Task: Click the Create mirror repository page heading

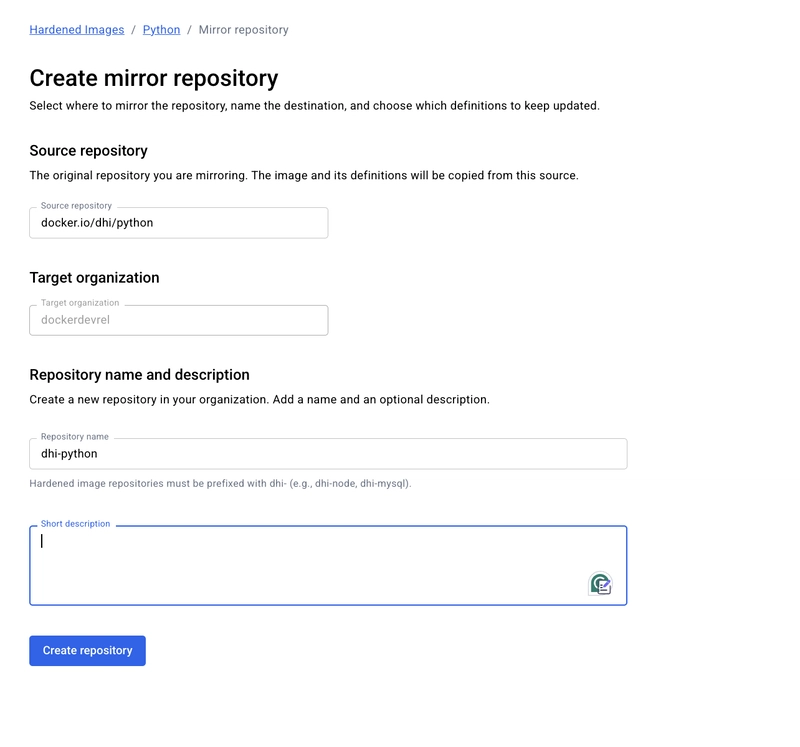Action: coord(154,78)
